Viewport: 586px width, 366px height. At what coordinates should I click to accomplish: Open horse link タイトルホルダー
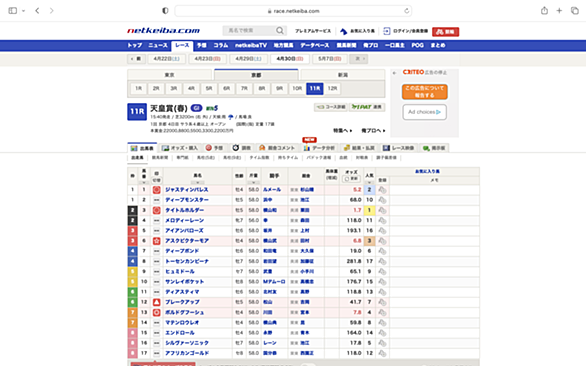pos(185,210)
